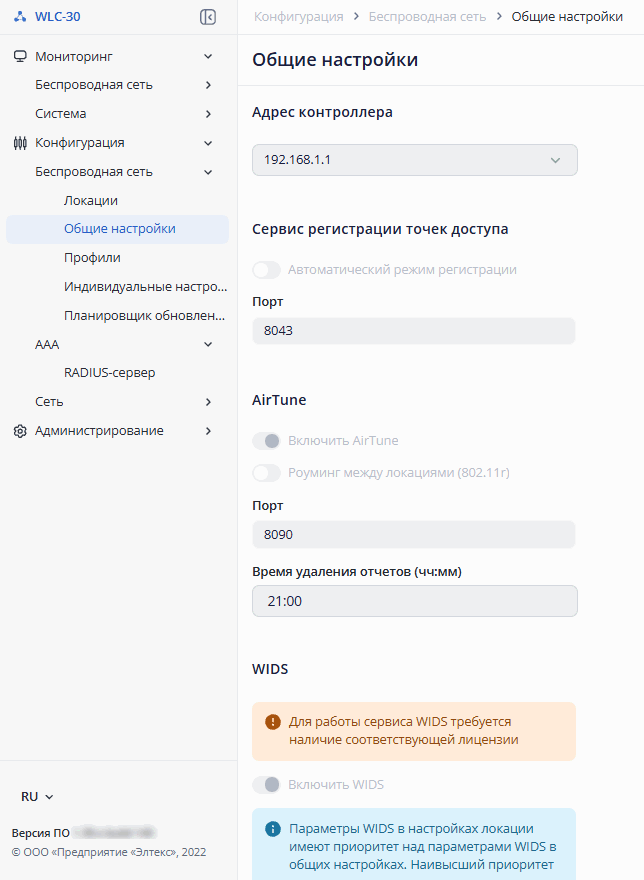
Task: Toggle the Включить AirTune switch
Action: click(x=267, y=441)
